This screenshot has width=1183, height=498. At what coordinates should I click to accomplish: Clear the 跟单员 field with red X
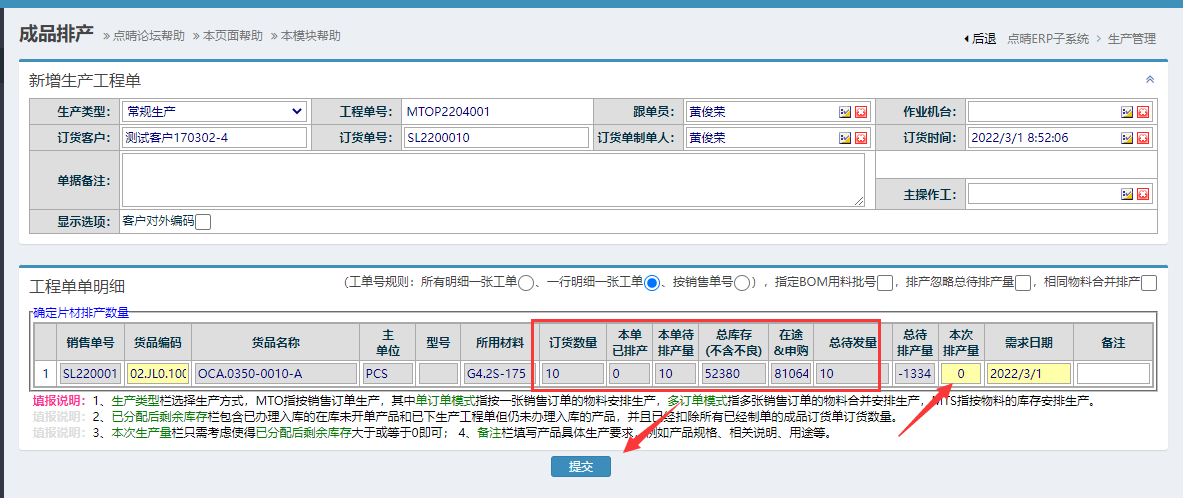point(860,111)
